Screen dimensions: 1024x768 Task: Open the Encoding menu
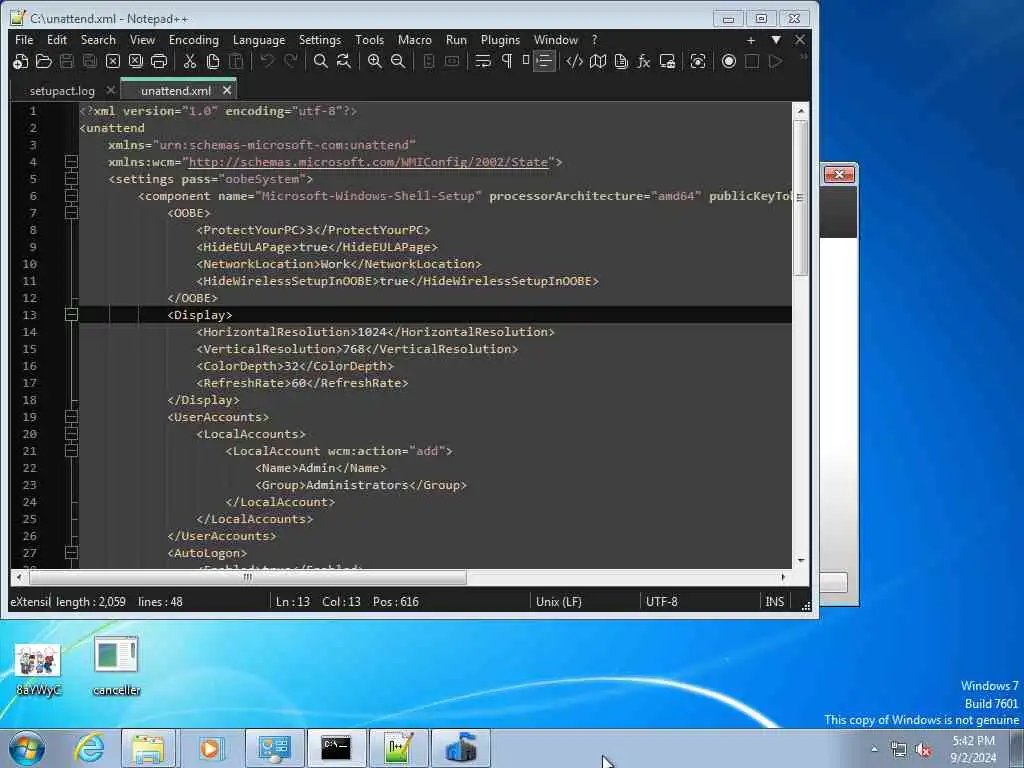(194, 40)
